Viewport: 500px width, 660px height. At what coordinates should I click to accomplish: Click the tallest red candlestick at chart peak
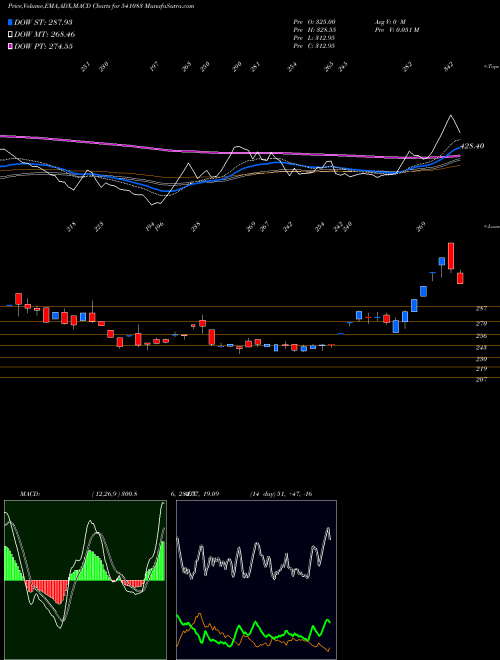(x=451, y=256)
